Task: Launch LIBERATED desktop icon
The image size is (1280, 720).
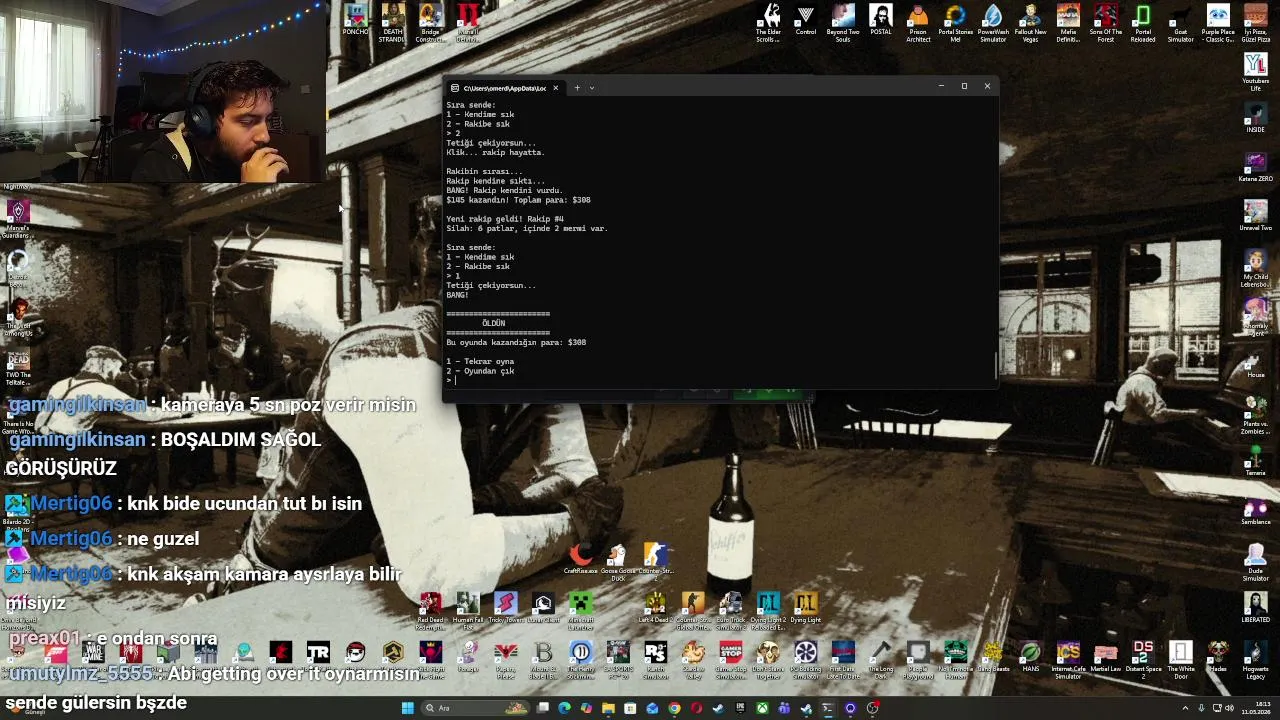Action: coord(1255,607)
